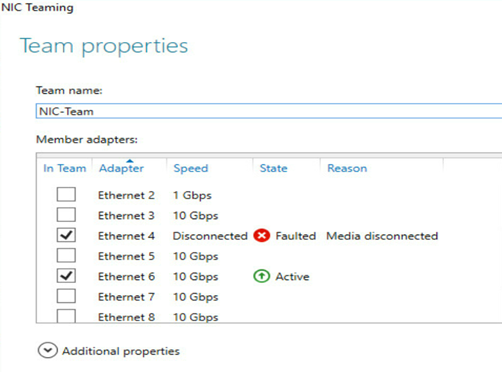This screenshot has height=372, width=502.
Task: Sort by the In Team column
Action: (65, 168)
